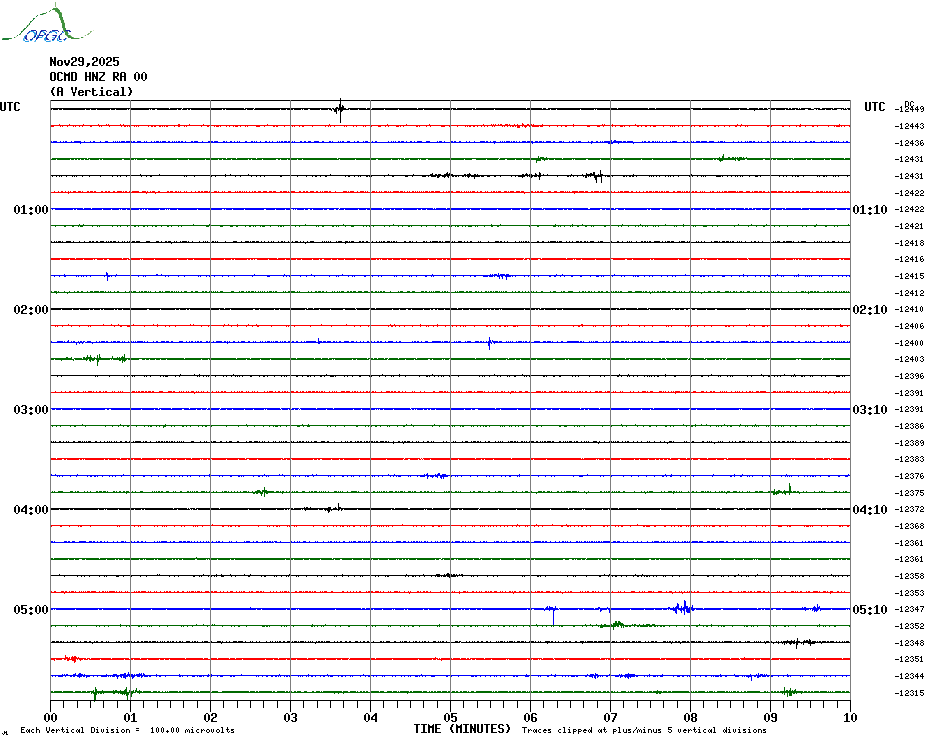
Task: Click the 05 minute tick label on bottom axis
Action: pyautogui.click(x=450, y=717)
